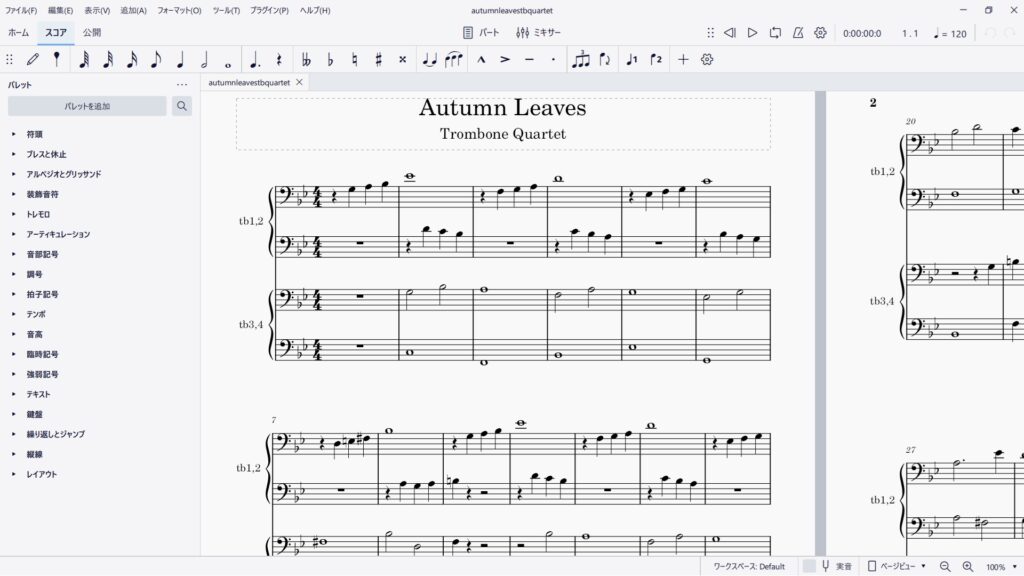This screenshot has height=576, width=1024.
Task: Toggle the sharp accidental
Action: coord(378,59)
